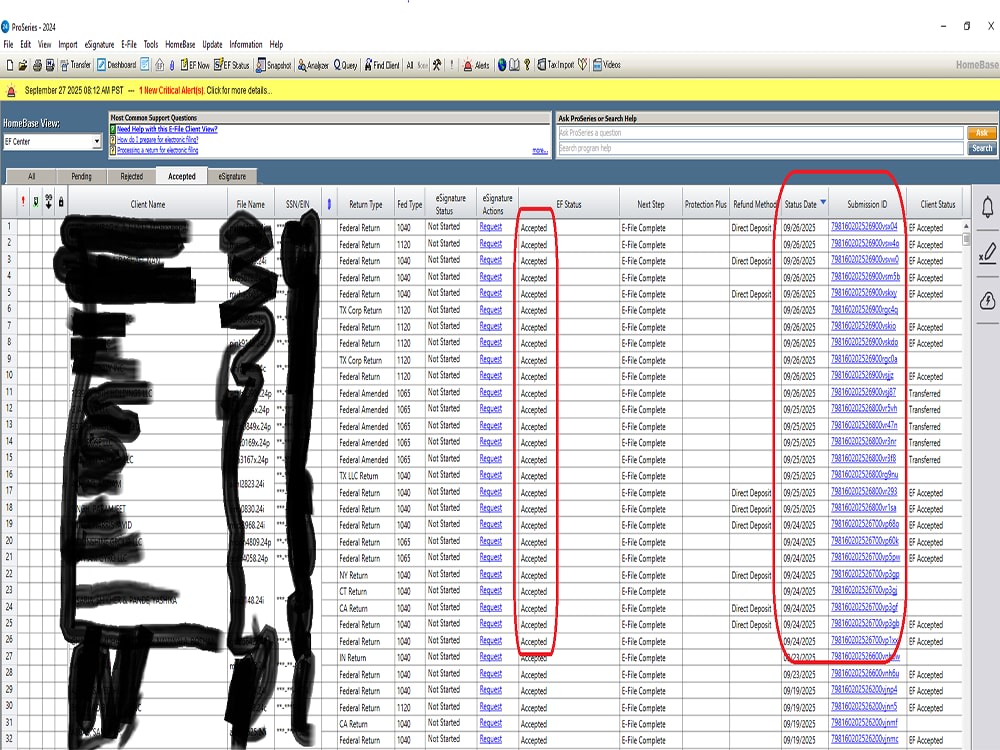Click the Submission ID column header
The image size is (1000, 750).
[x=867, y=204]
